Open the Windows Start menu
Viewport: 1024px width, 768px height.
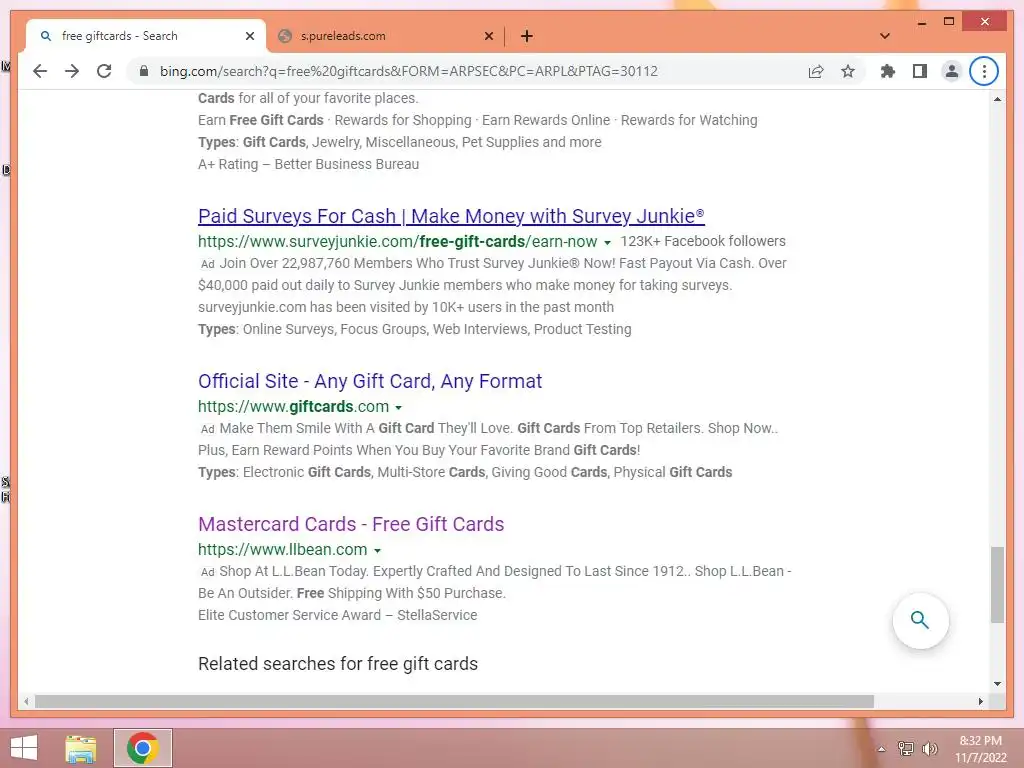(x=24, y=748)
